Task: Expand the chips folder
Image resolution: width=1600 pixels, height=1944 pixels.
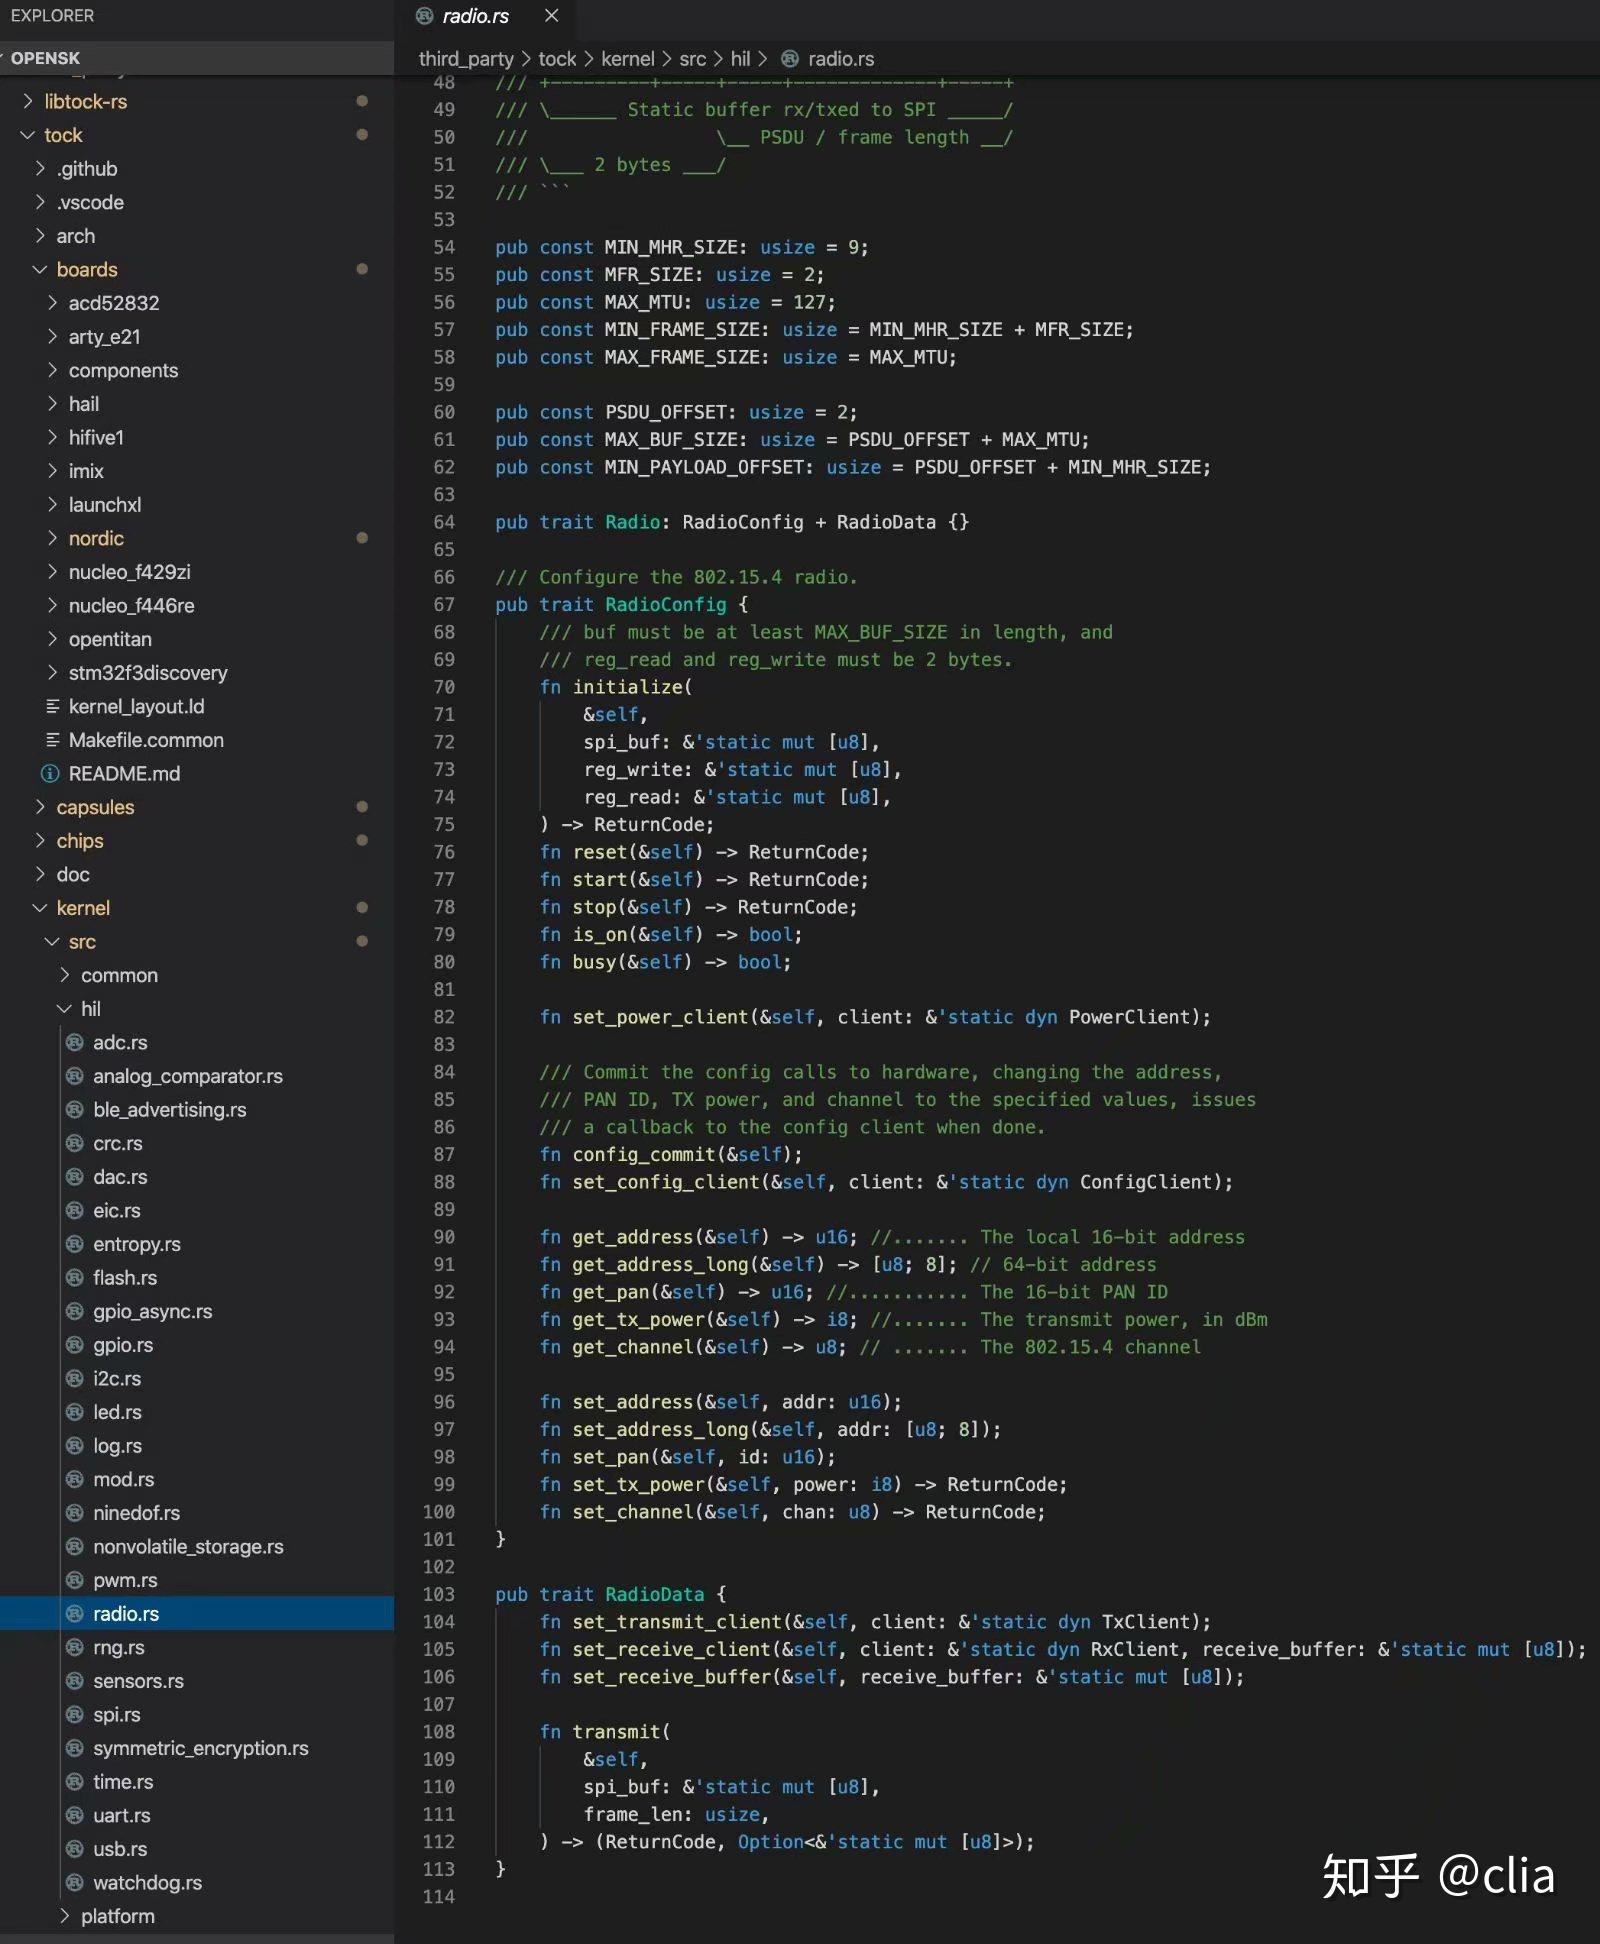Action: coord(79,841)
